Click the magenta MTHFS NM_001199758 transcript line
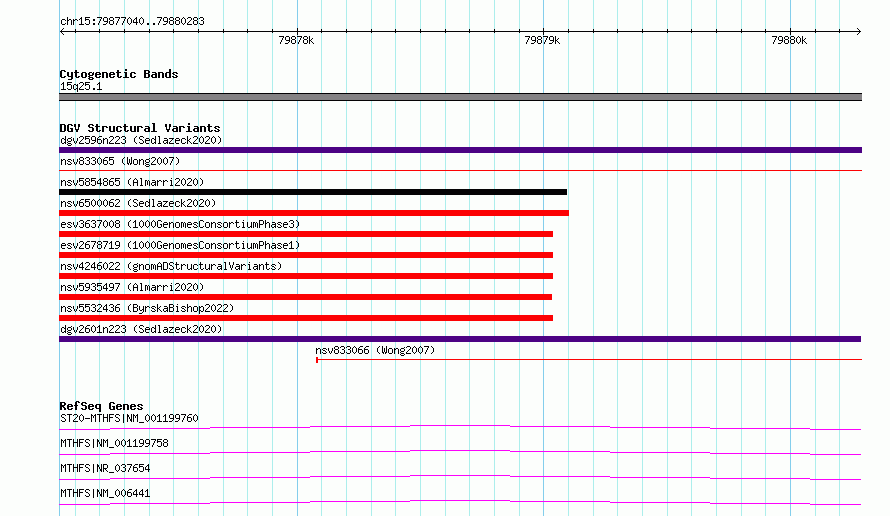890x516 pixels. (x=460, y=452)
